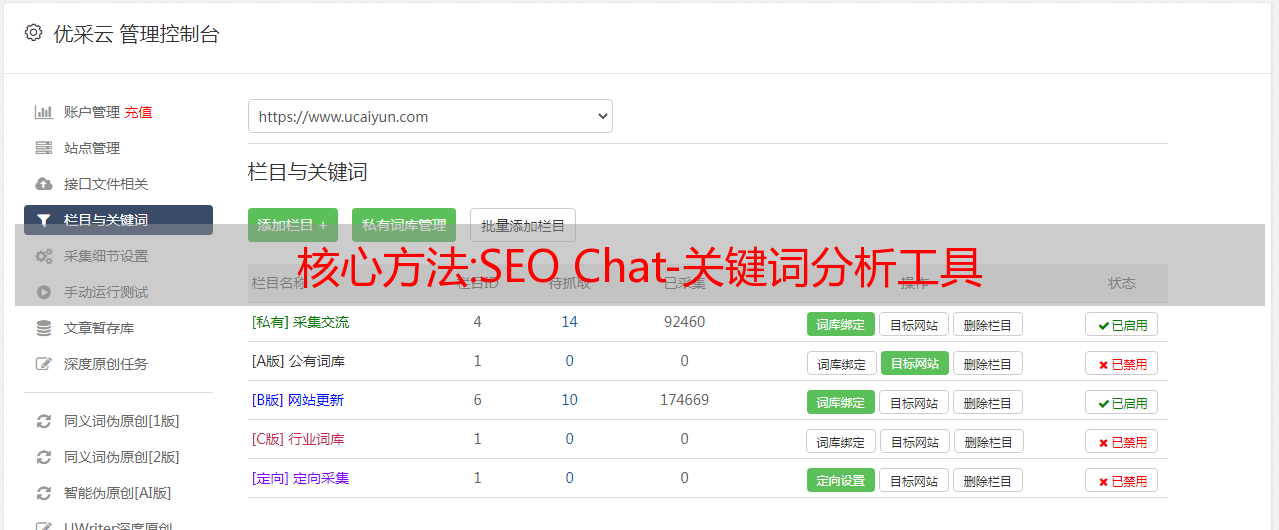The height and width of the screenshot is (530, 1279).
Task: Open 深度原创任务 via its edit icon
Action: coord(43,364)
